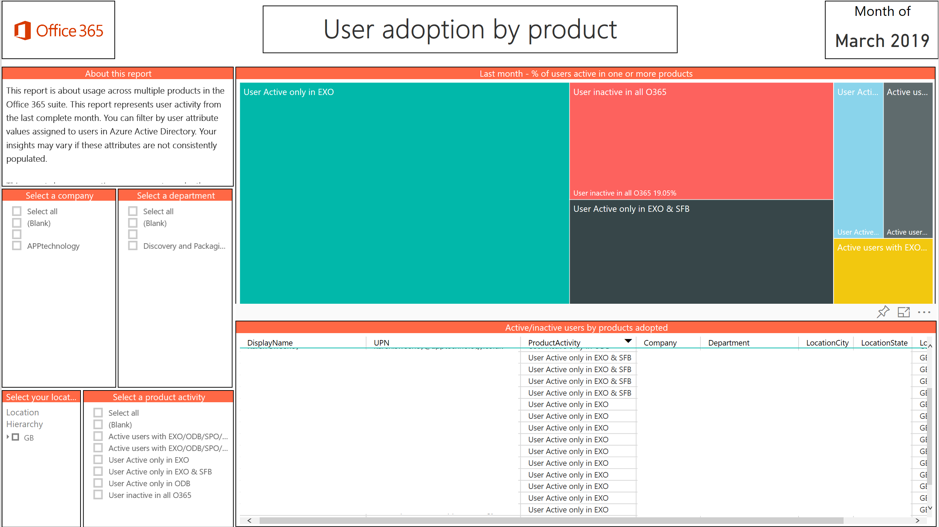The image size is (939, 527).
Task: Click the LocationCity column header
Action: click(x=827, y=343)
